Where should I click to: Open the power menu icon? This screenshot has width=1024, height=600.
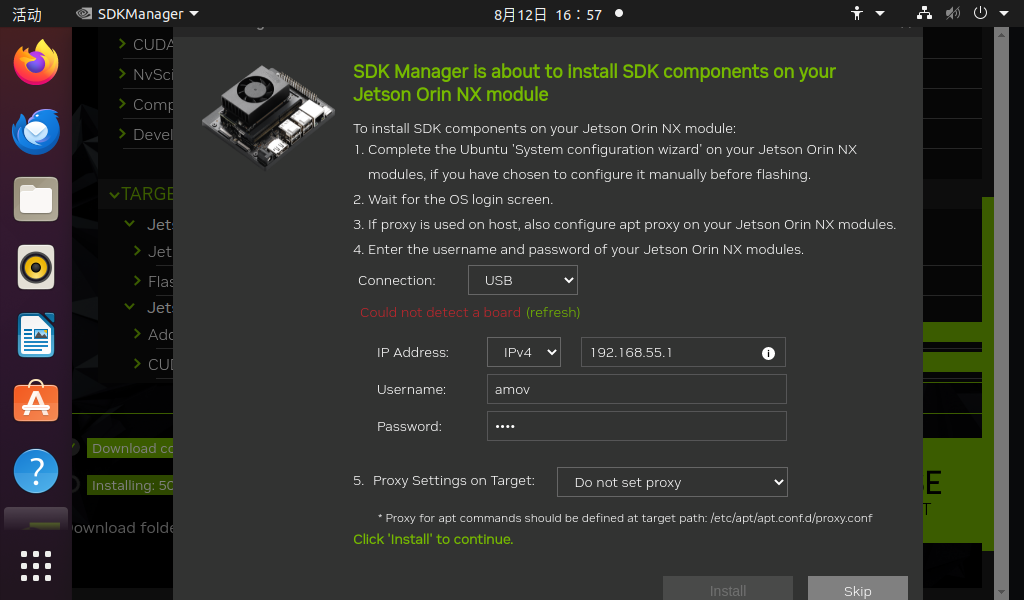coord(980,13)
